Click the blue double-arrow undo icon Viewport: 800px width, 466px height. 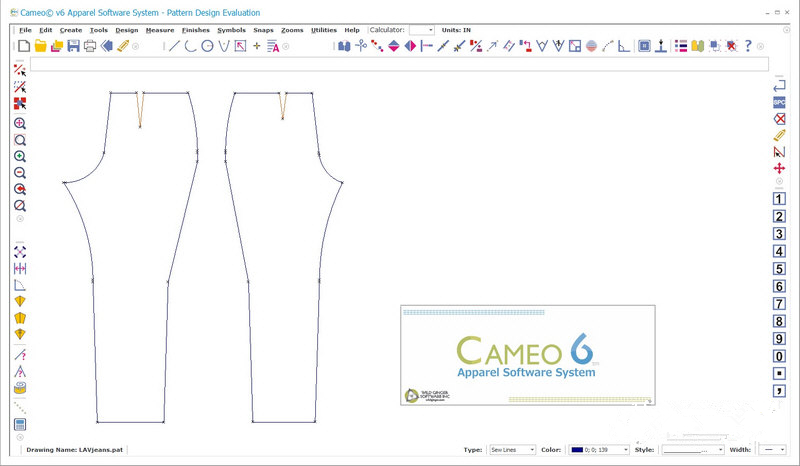pos(107,46)
